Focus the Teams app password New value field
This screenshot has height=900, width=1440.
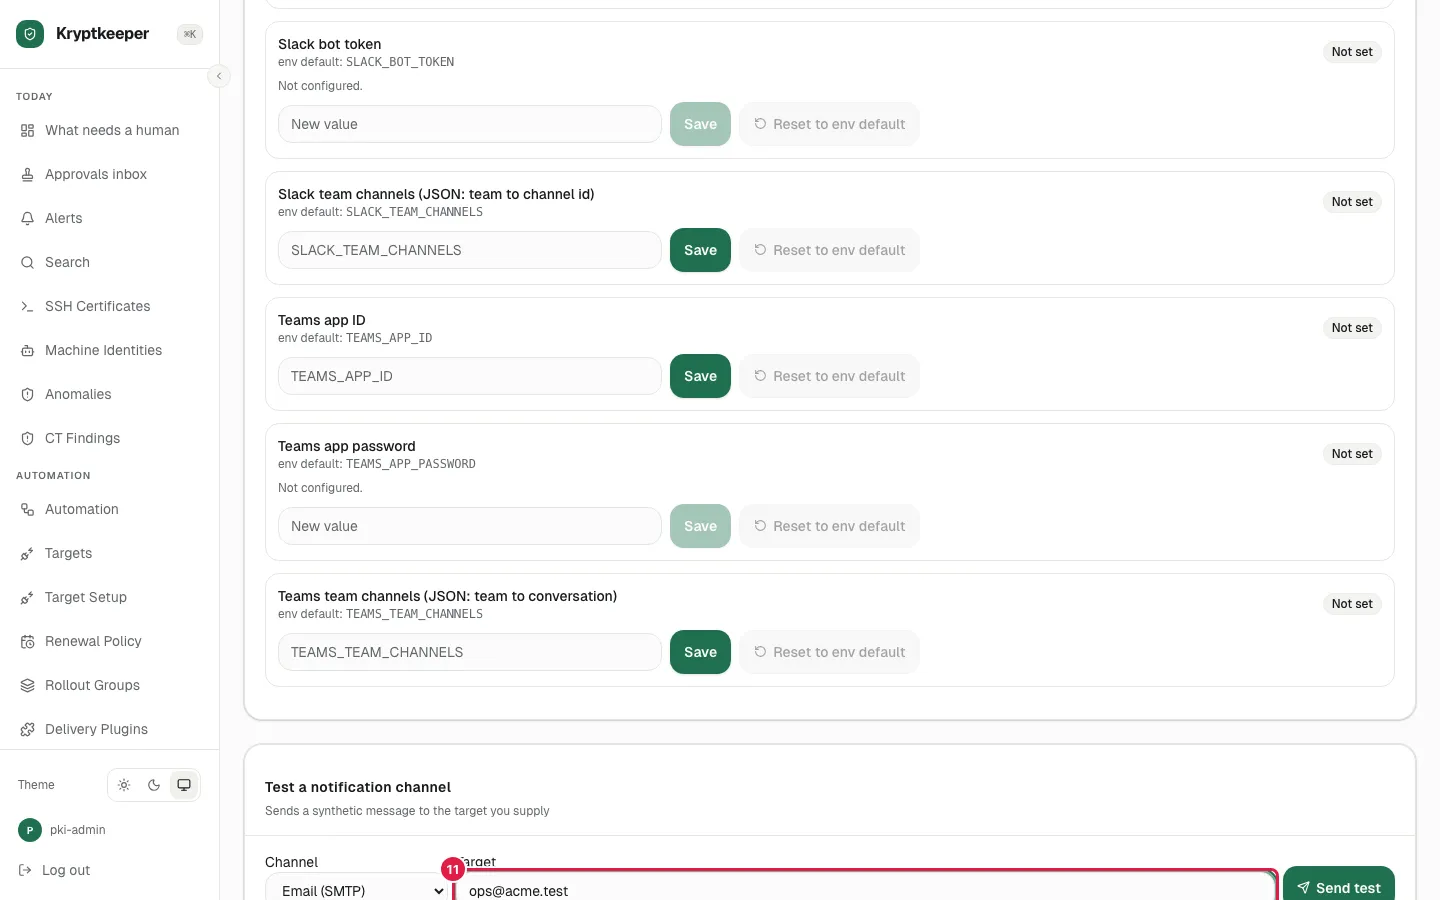click(470, 527)
